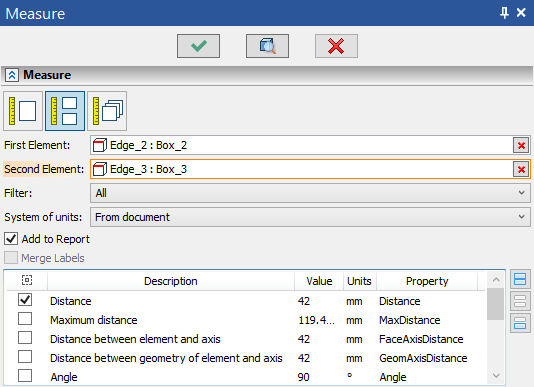Check the Maximum distance row checkbox

(25, 319)
